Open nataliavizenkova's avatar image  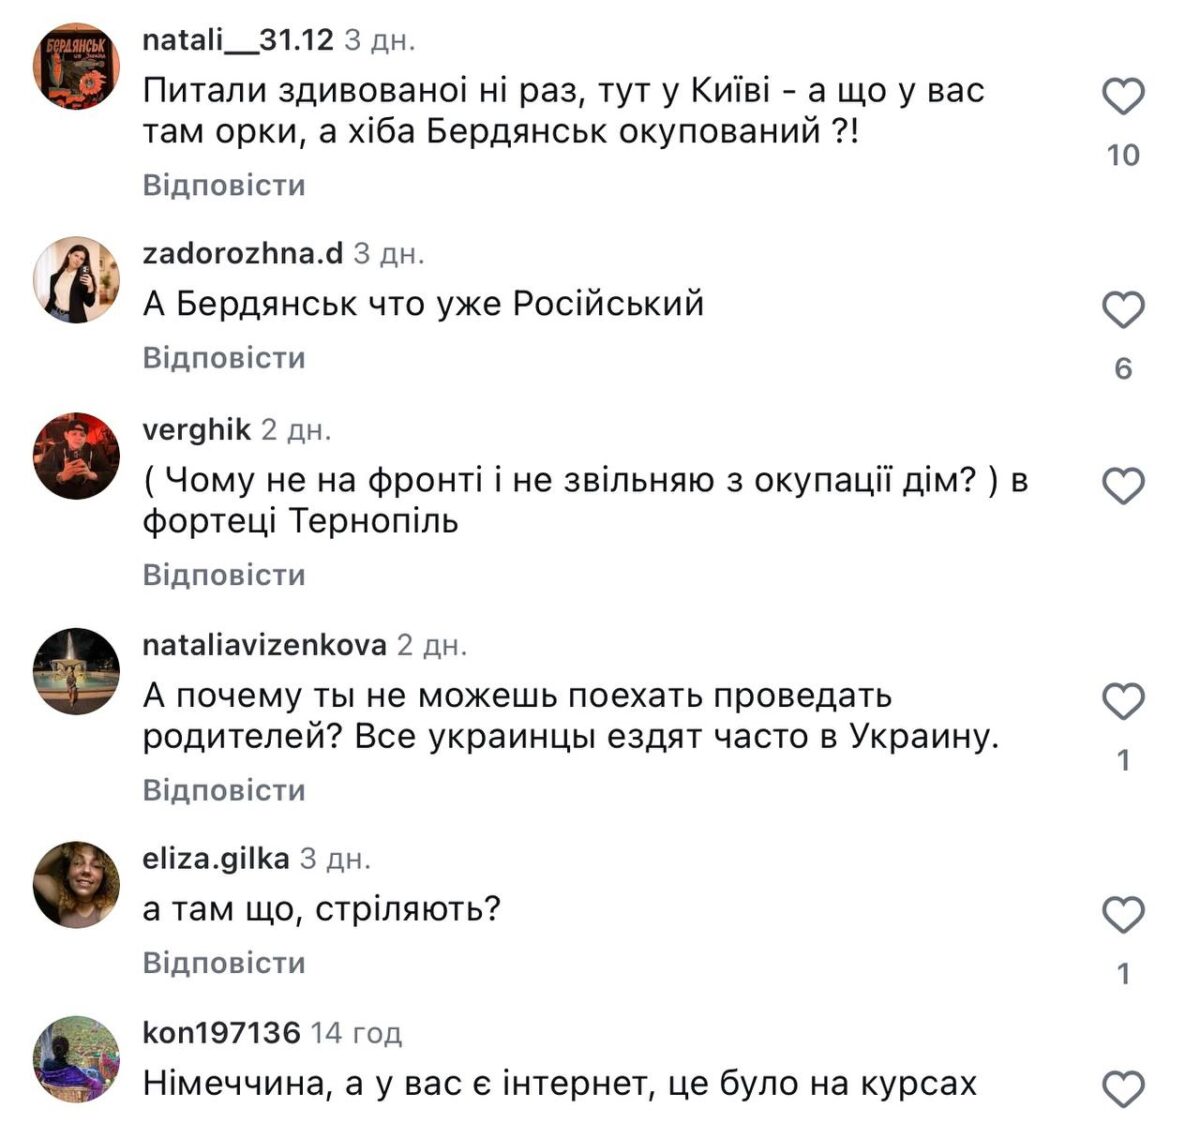(x=76, y=671)
